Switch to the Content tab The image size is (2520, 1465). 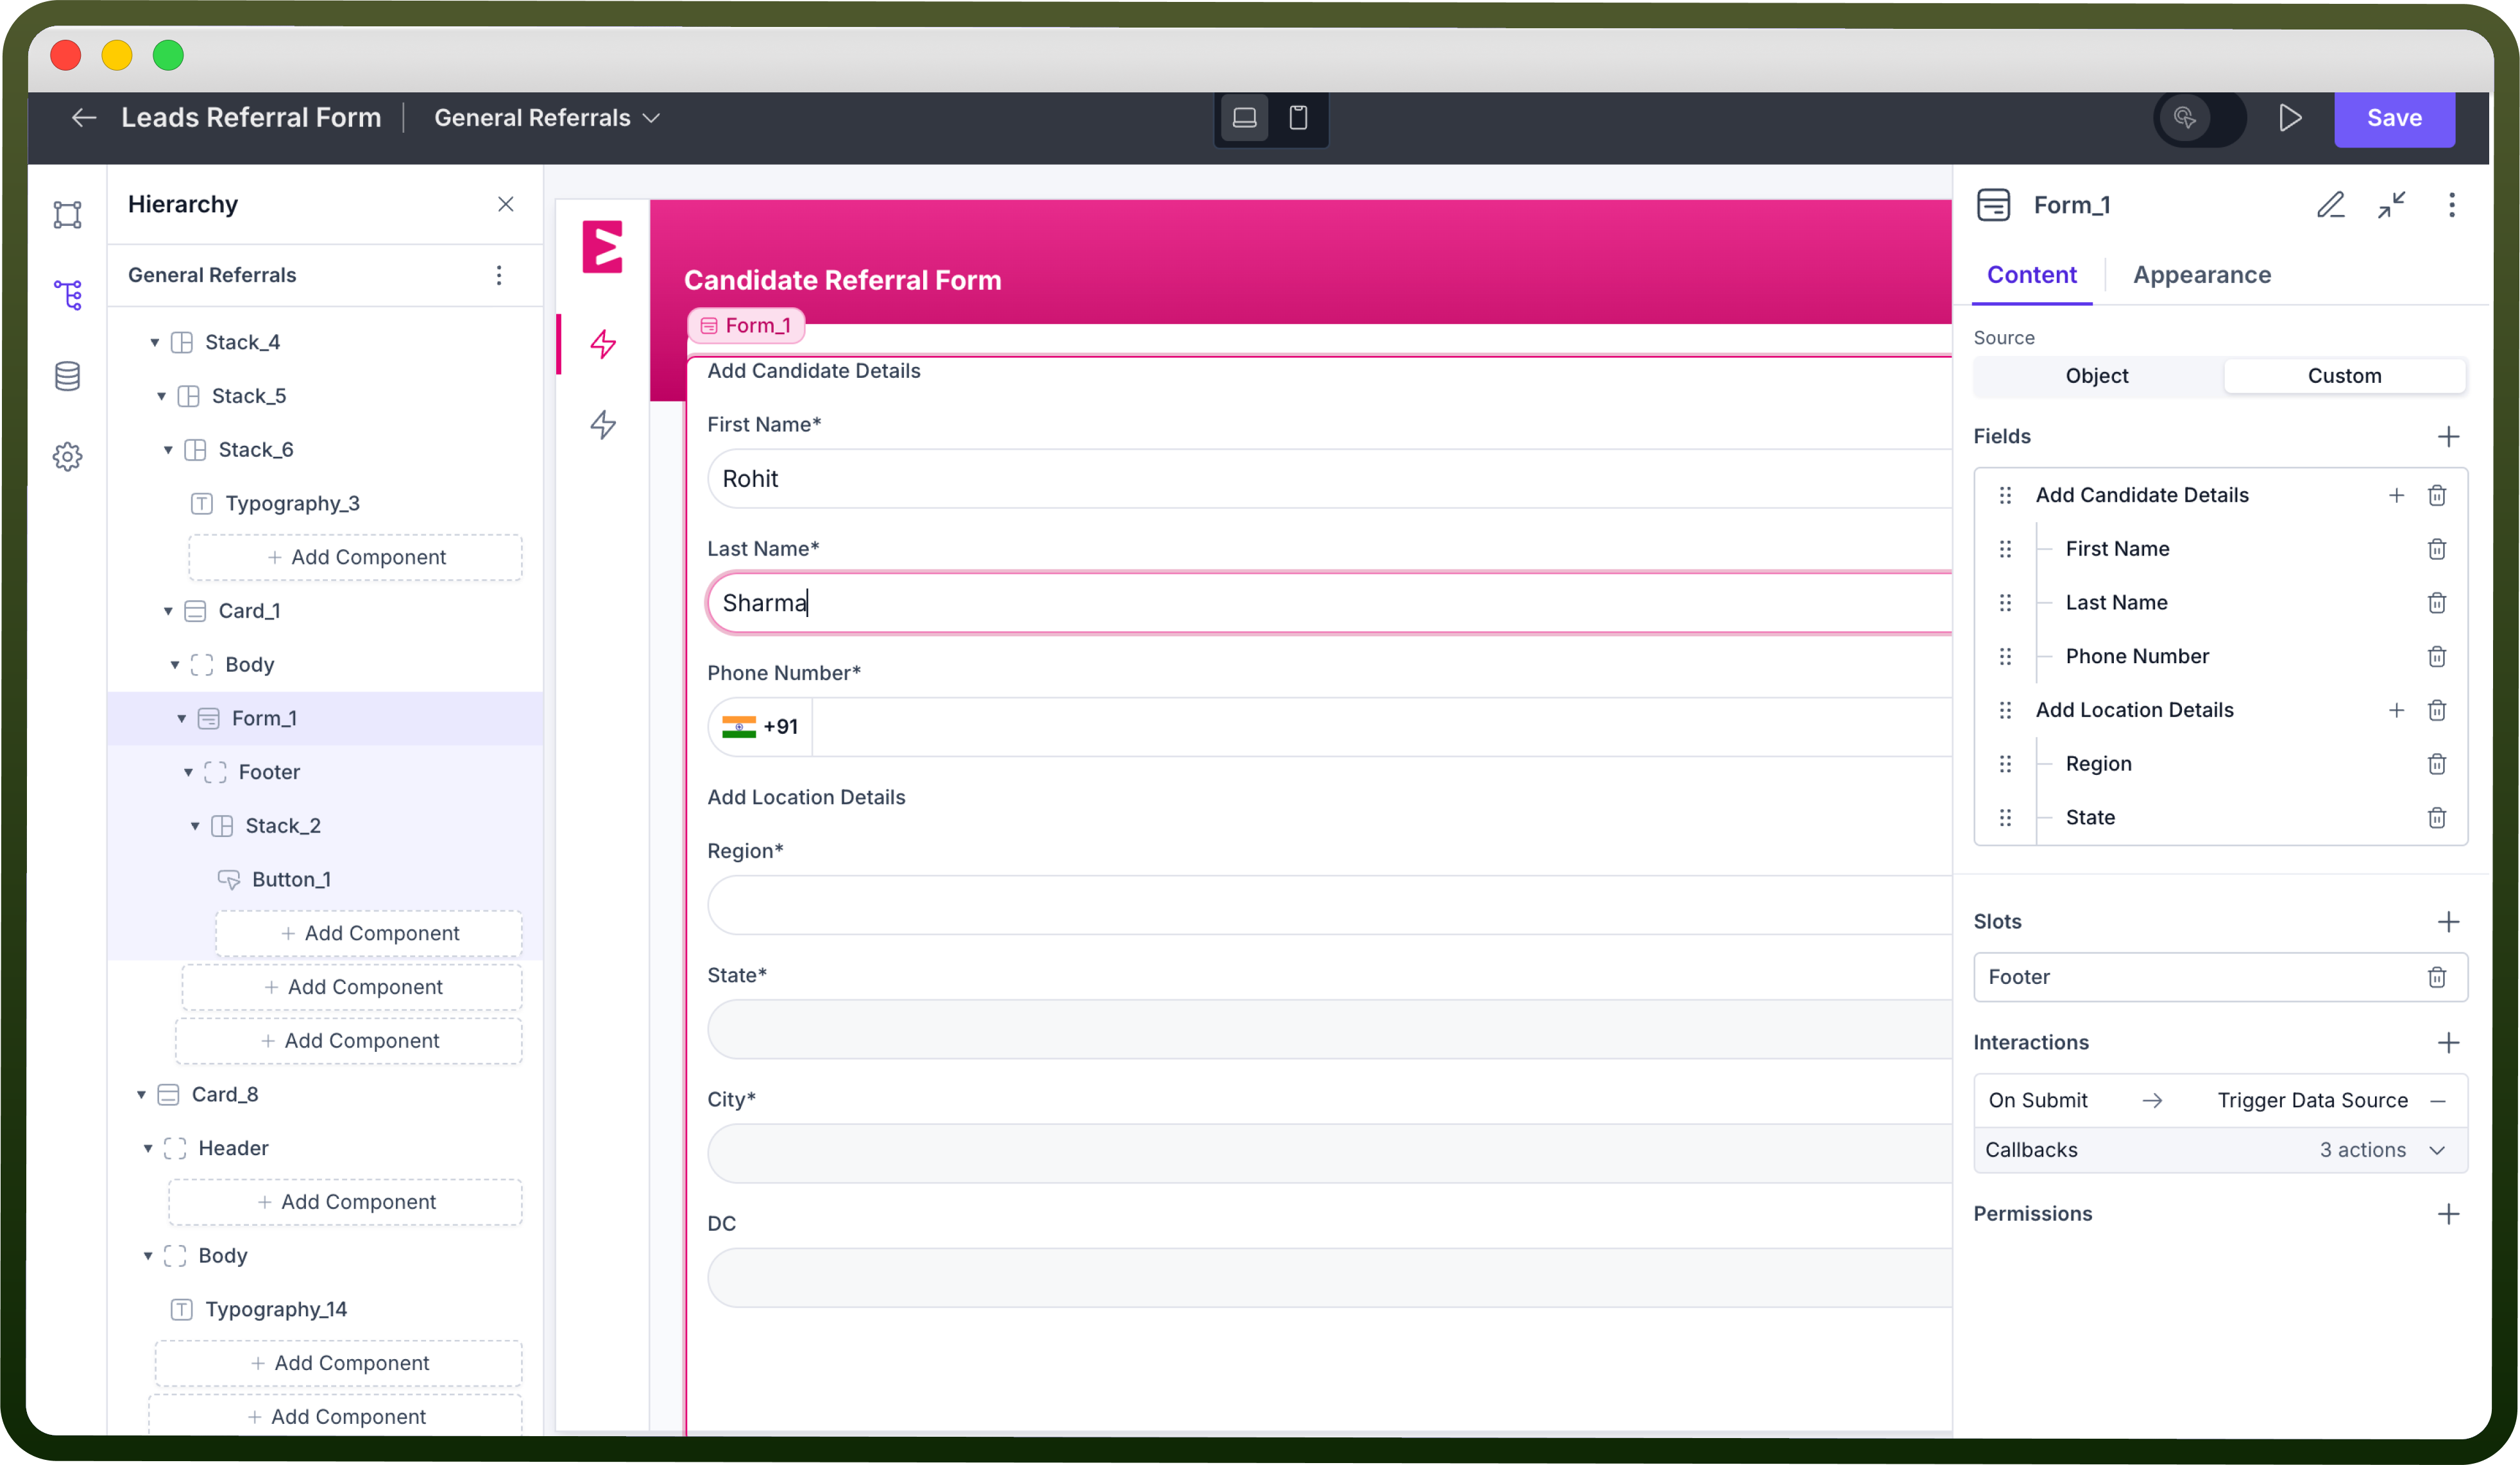coord(2031,275)
